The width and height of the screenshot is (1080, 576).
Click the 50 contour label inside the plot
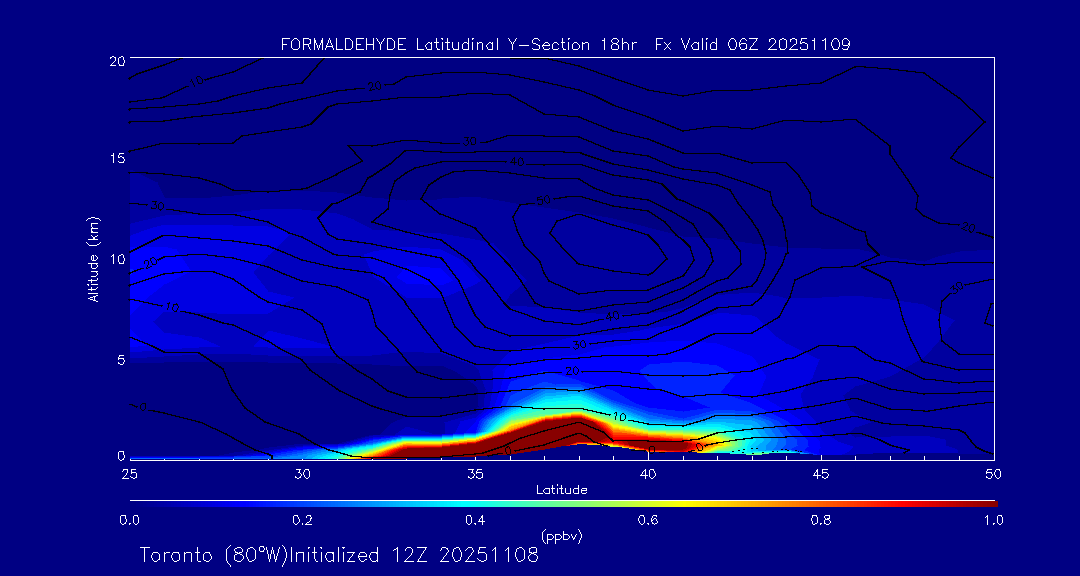pyautogui.click(x=543, y=201)
